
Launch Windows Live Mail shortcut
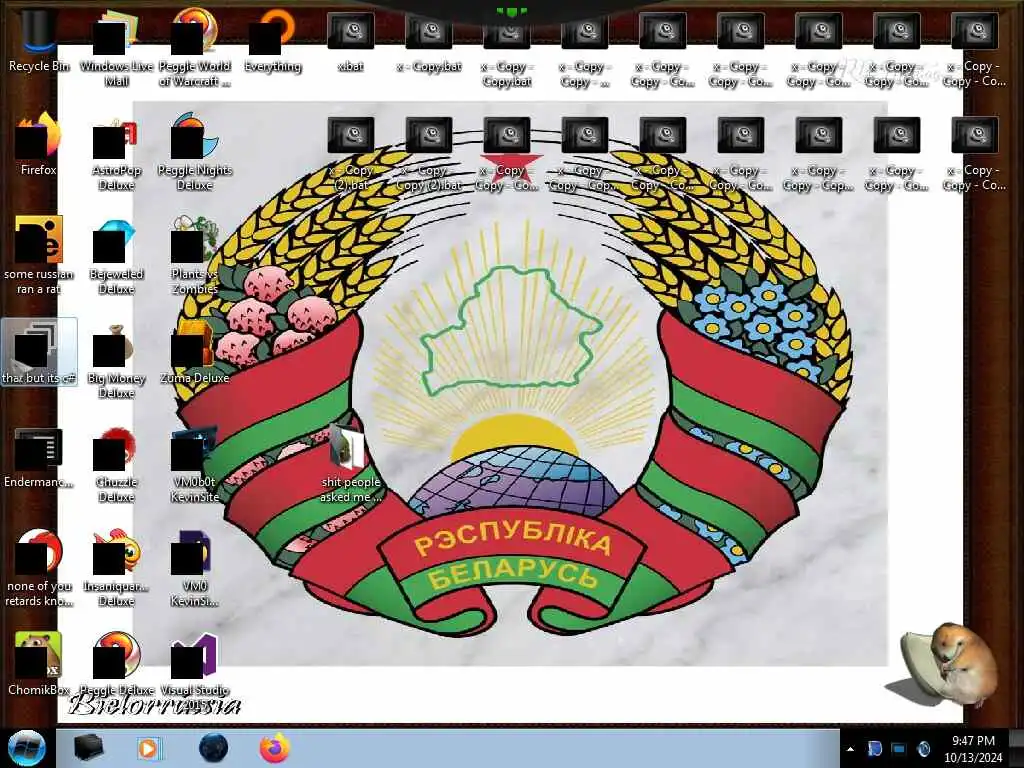coord(116,47)
